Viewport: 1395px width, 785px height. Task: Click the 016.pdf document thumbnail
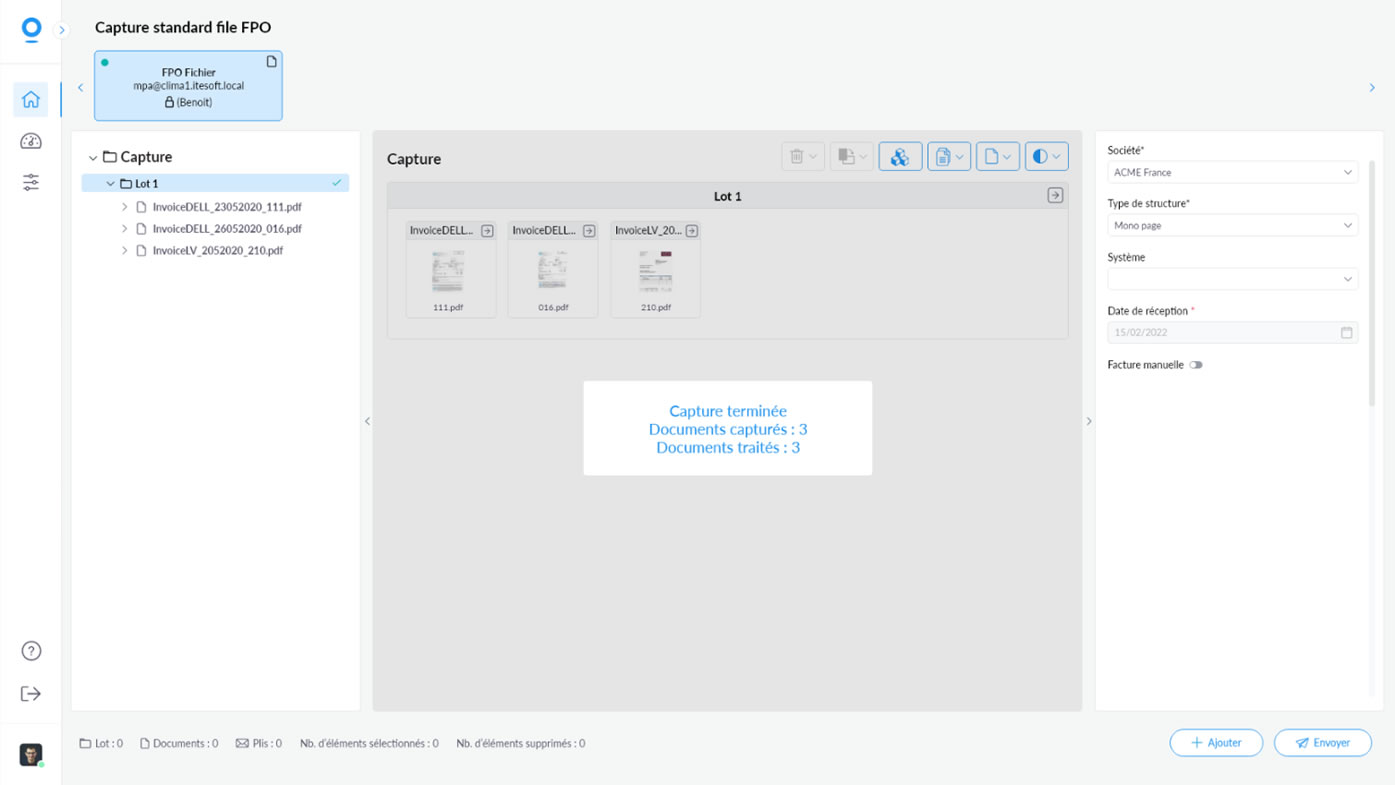(553, 272)
